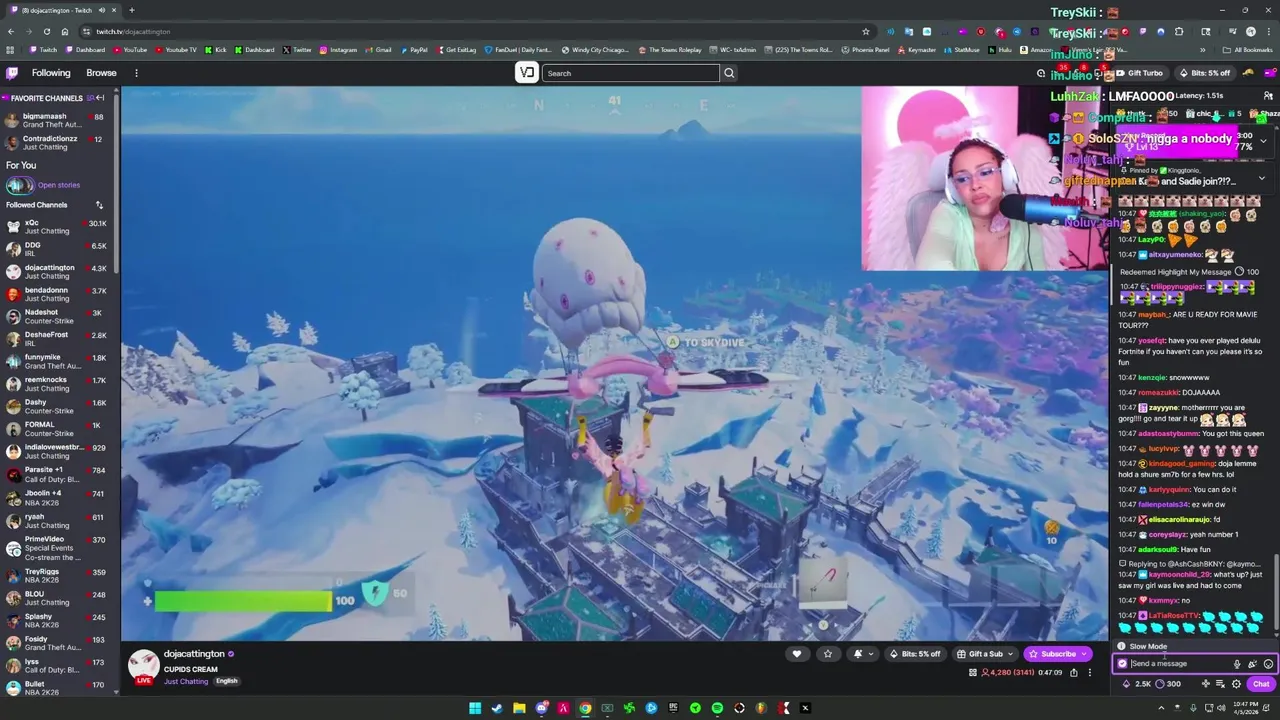Collapse the Favorite Channels sidebar
This screenshot has width=1280, height=720.
point(100,98)
